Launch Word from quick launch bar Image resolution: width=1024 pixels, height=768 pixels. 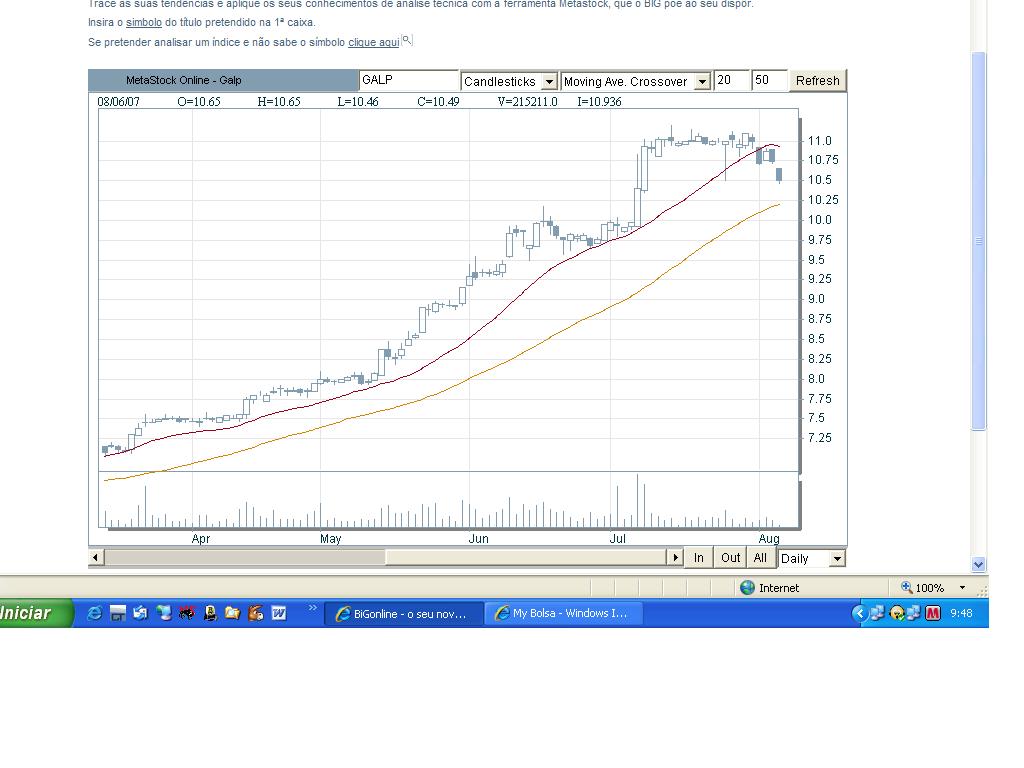(279, 613)
